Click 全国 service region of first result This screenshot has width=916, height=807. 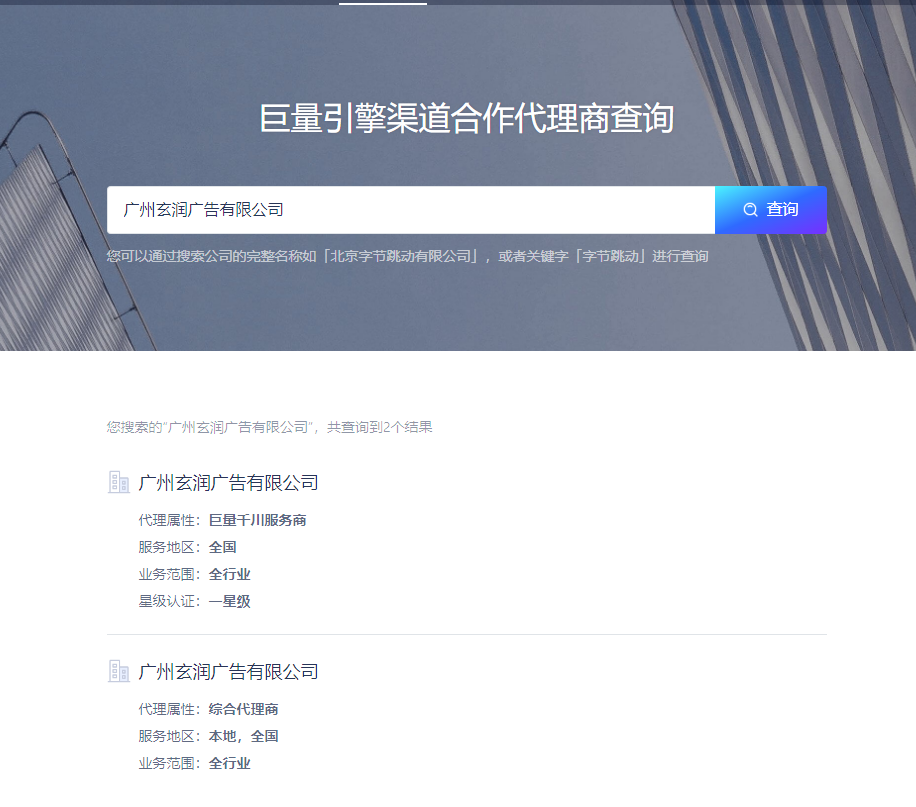click(223, 547)
